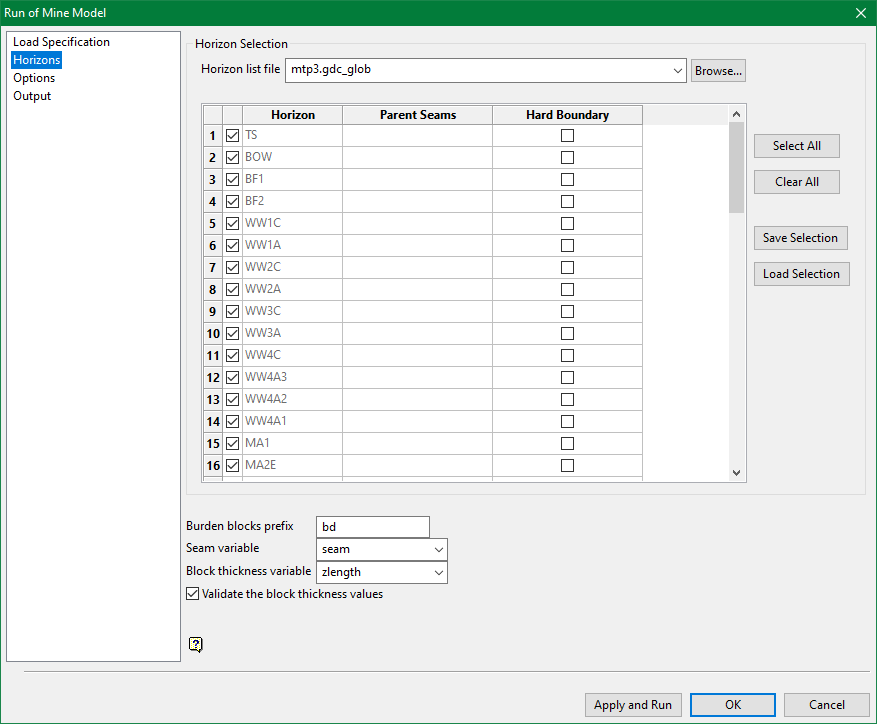The width and height of the screenshot is (877, 724).
Task: Uncheck the TS horizon checkbox
Action: click(233, 135)
